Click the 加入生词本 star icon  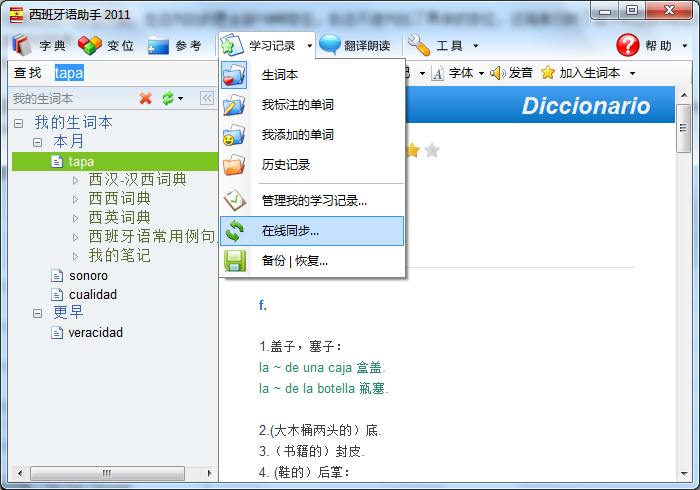click(x=548, y=72)
